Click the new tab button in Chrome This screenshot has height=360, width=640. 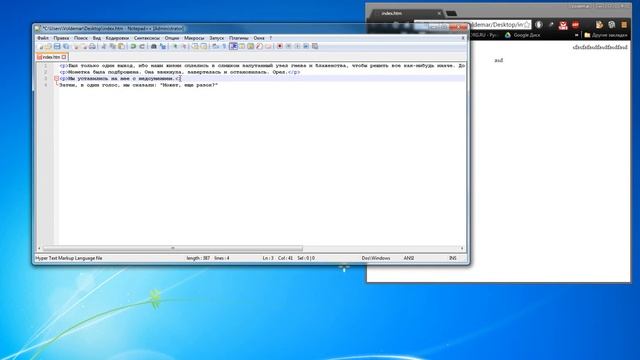(451, 14)
